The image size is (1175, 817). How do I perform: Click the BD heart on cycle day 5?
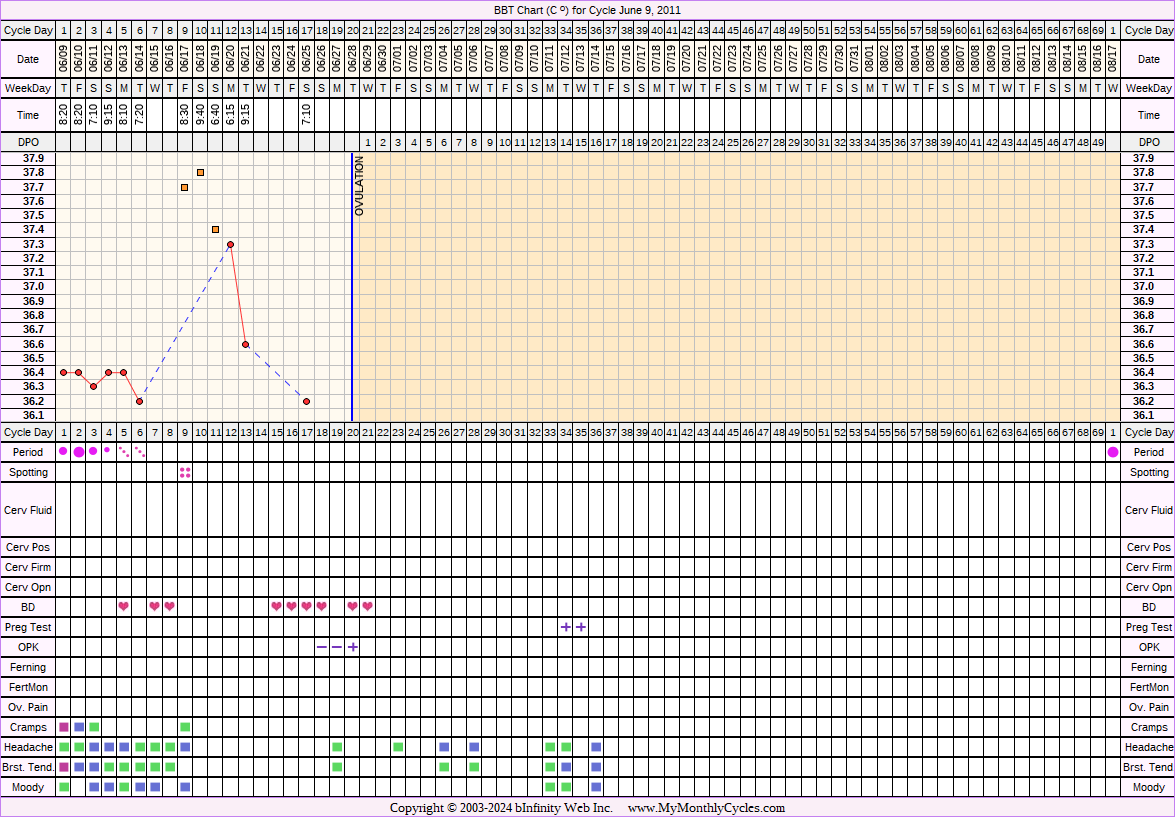[x=124, y=606]
